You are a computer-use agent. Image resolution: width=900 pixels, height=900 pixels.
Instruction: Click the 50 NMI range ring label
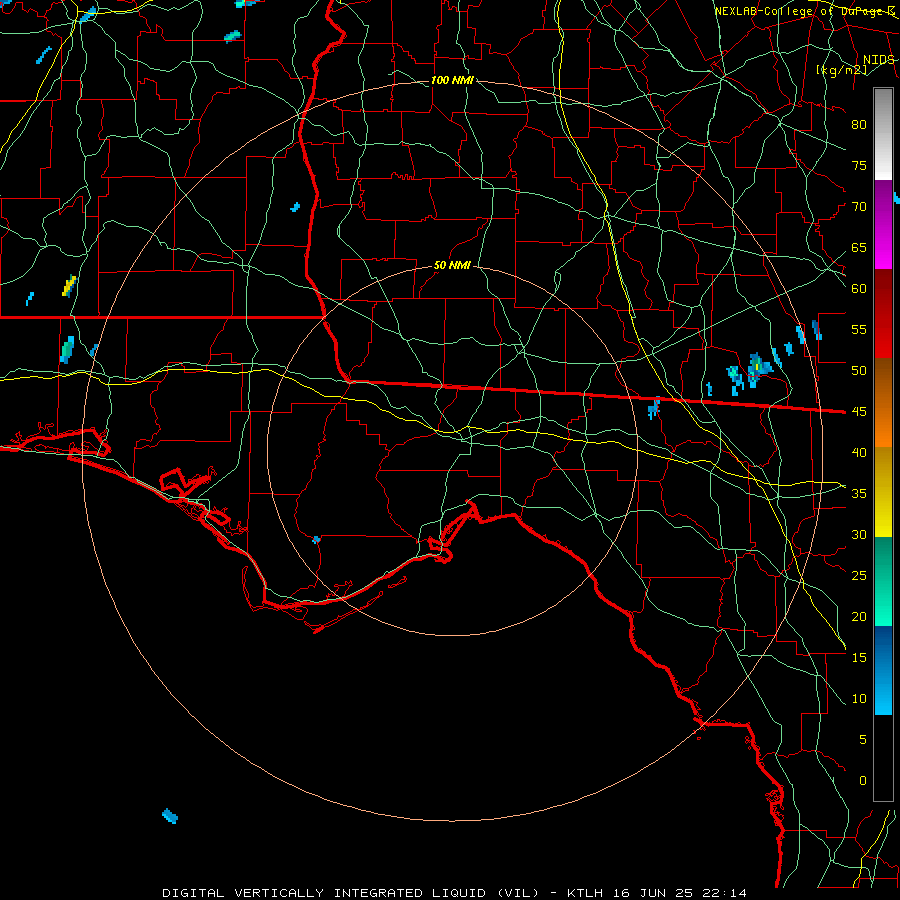pyautogui.click(x=452, y=265)
